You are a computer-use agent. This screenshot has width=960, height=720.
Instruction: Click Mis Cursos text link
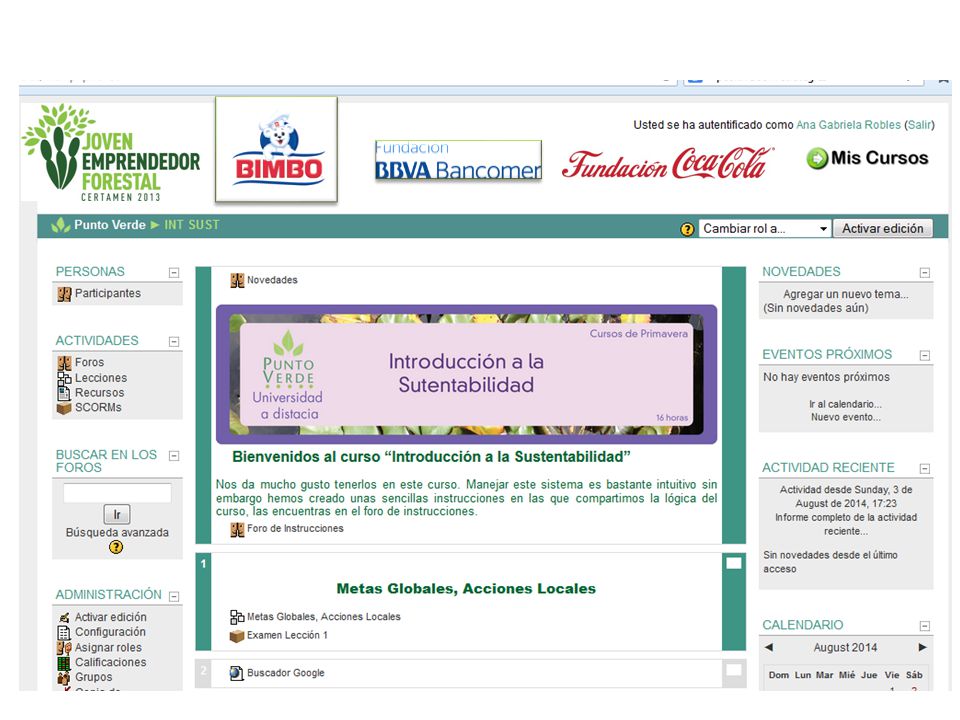[879, 158]
